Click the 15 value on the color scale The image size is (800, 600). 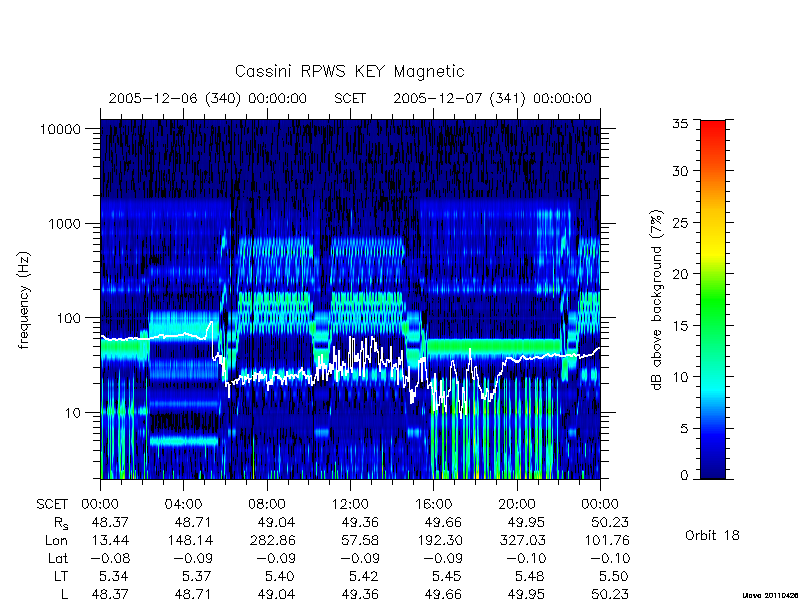(680, 326)
